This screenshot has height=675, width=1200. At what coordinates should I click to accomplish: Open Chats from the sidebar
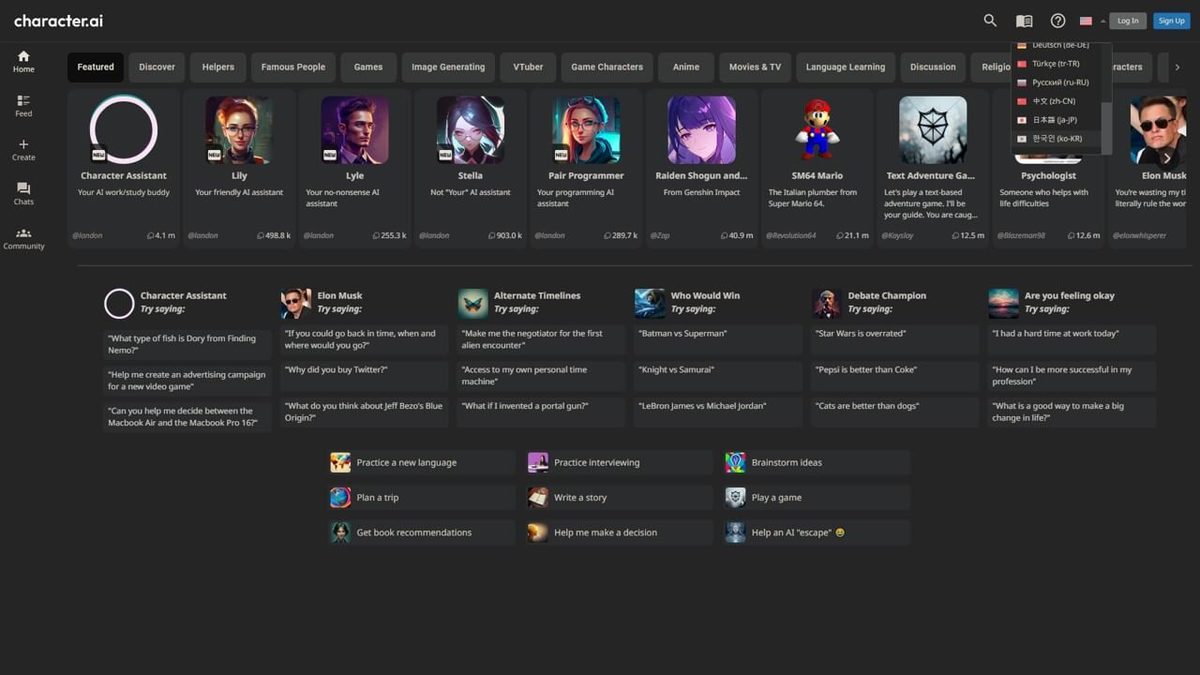24,193
